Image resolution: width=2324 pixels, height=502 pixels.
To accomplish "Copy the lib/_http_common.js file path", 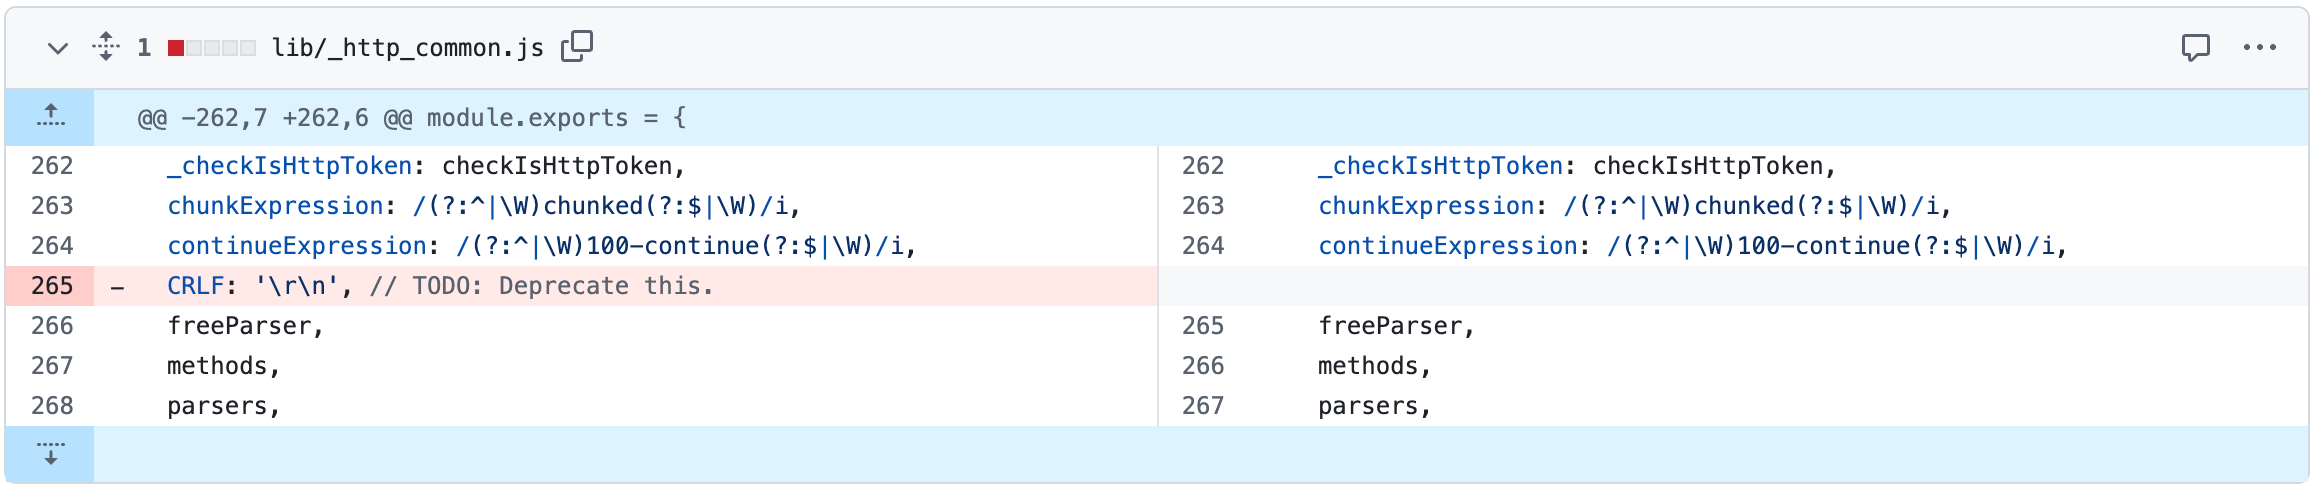I will (577, 46).
